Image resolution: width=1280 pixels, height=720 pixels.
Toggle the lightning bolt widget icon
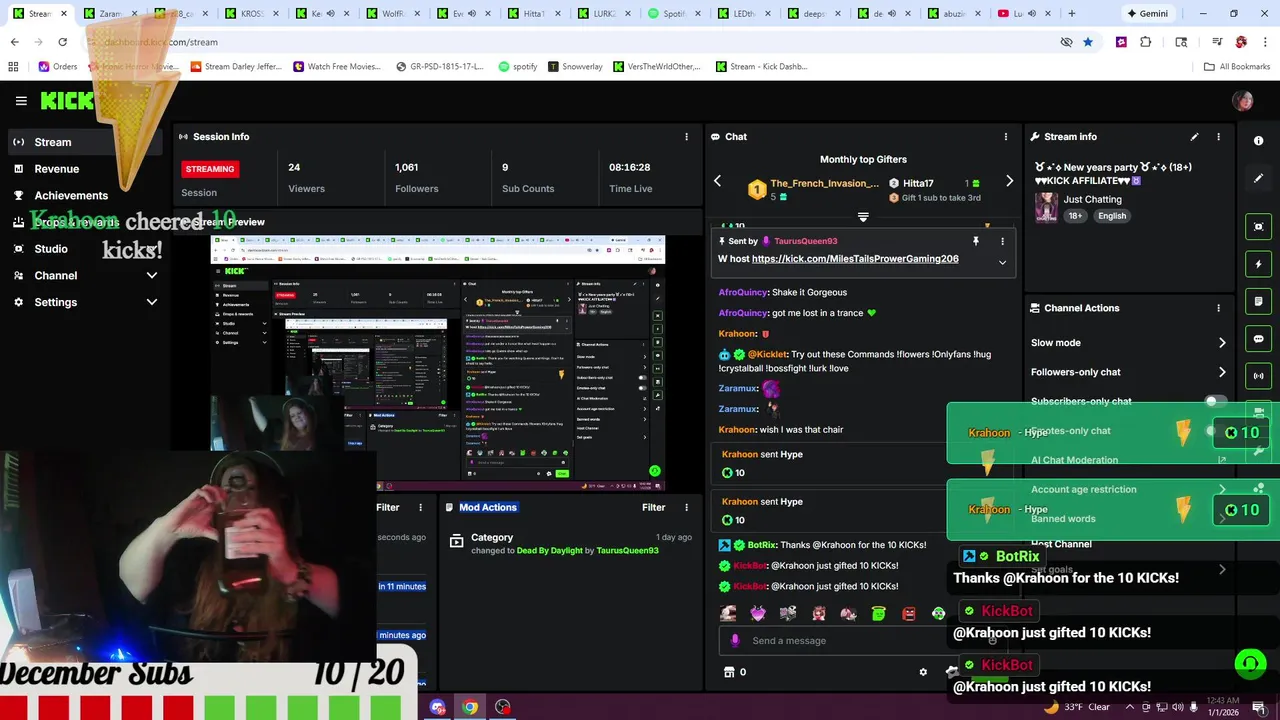(x=1259, y=264)
